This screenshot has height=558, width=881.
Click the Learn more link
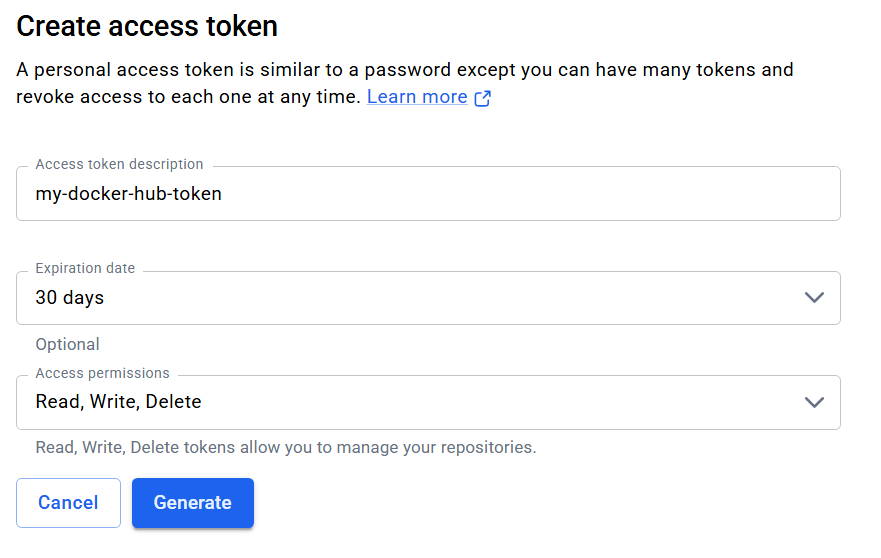[x=417, y=97]
